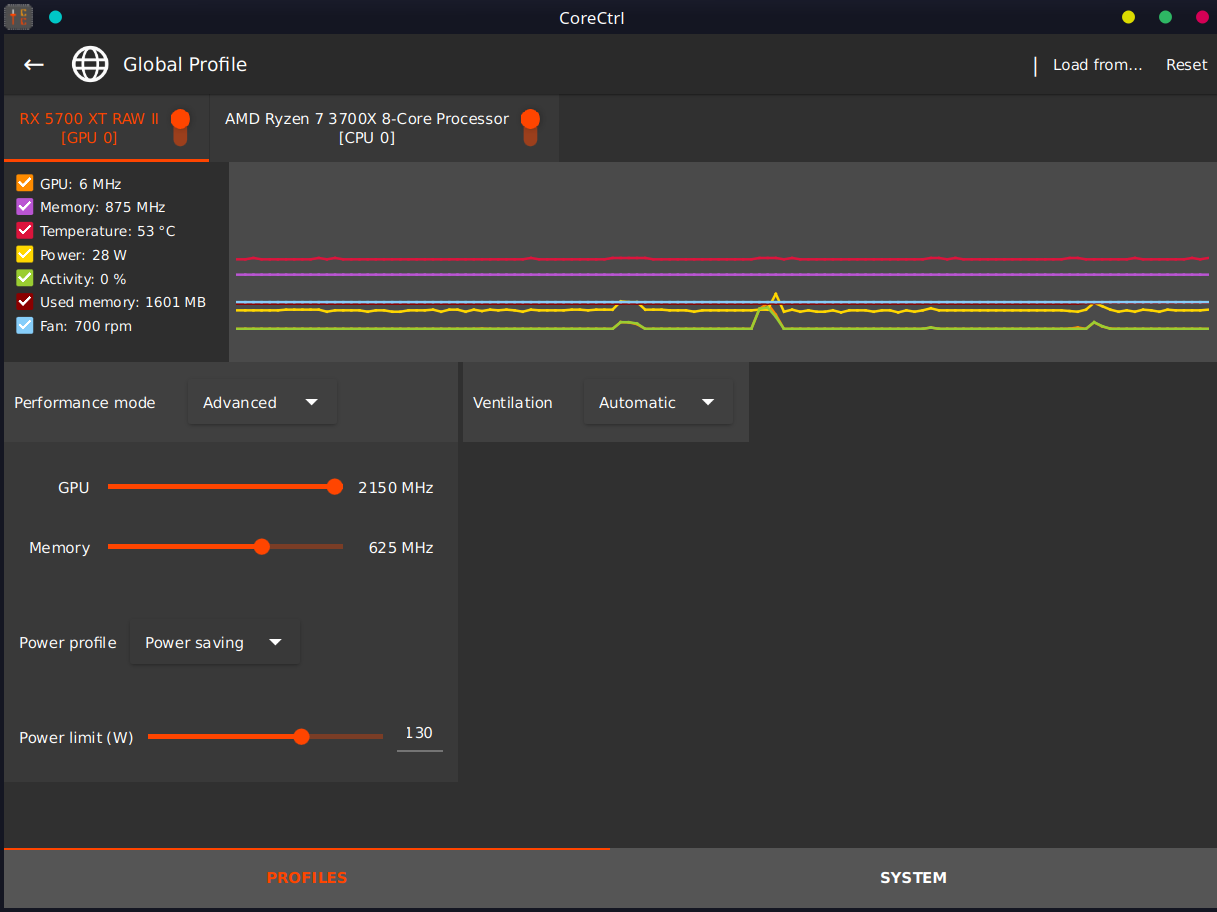
Task: Uncheck the Memory 875 MHz checkbox
Action: [25, 207]
